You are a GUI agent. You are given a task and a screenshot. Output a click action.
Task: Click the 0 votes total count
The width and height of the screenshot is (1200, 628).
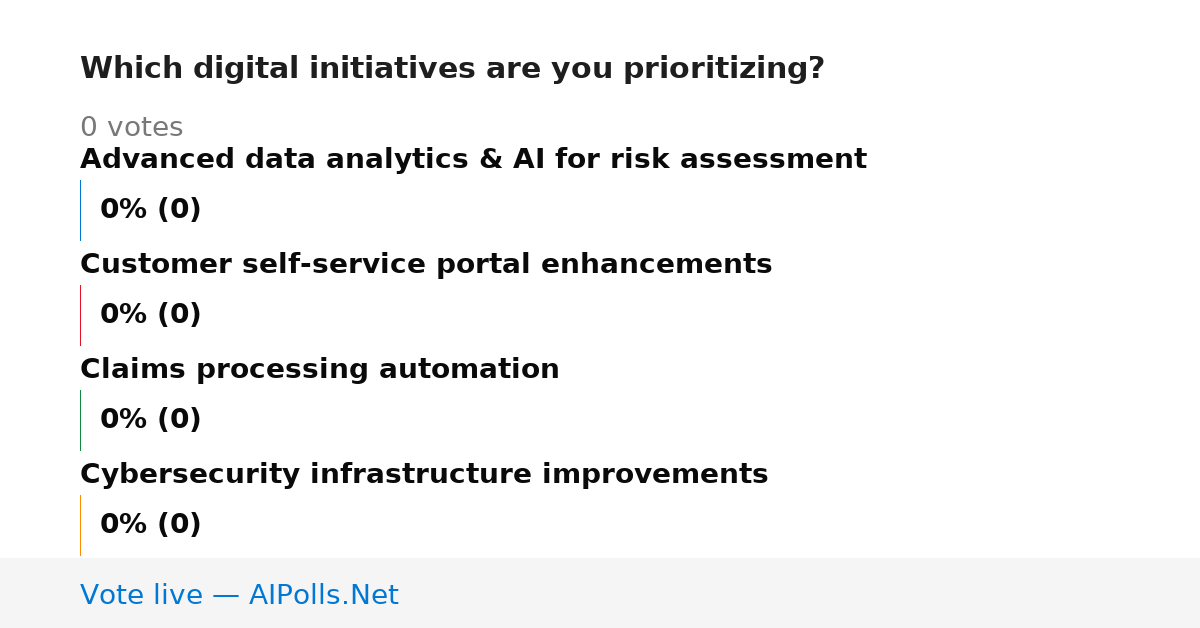131,128
